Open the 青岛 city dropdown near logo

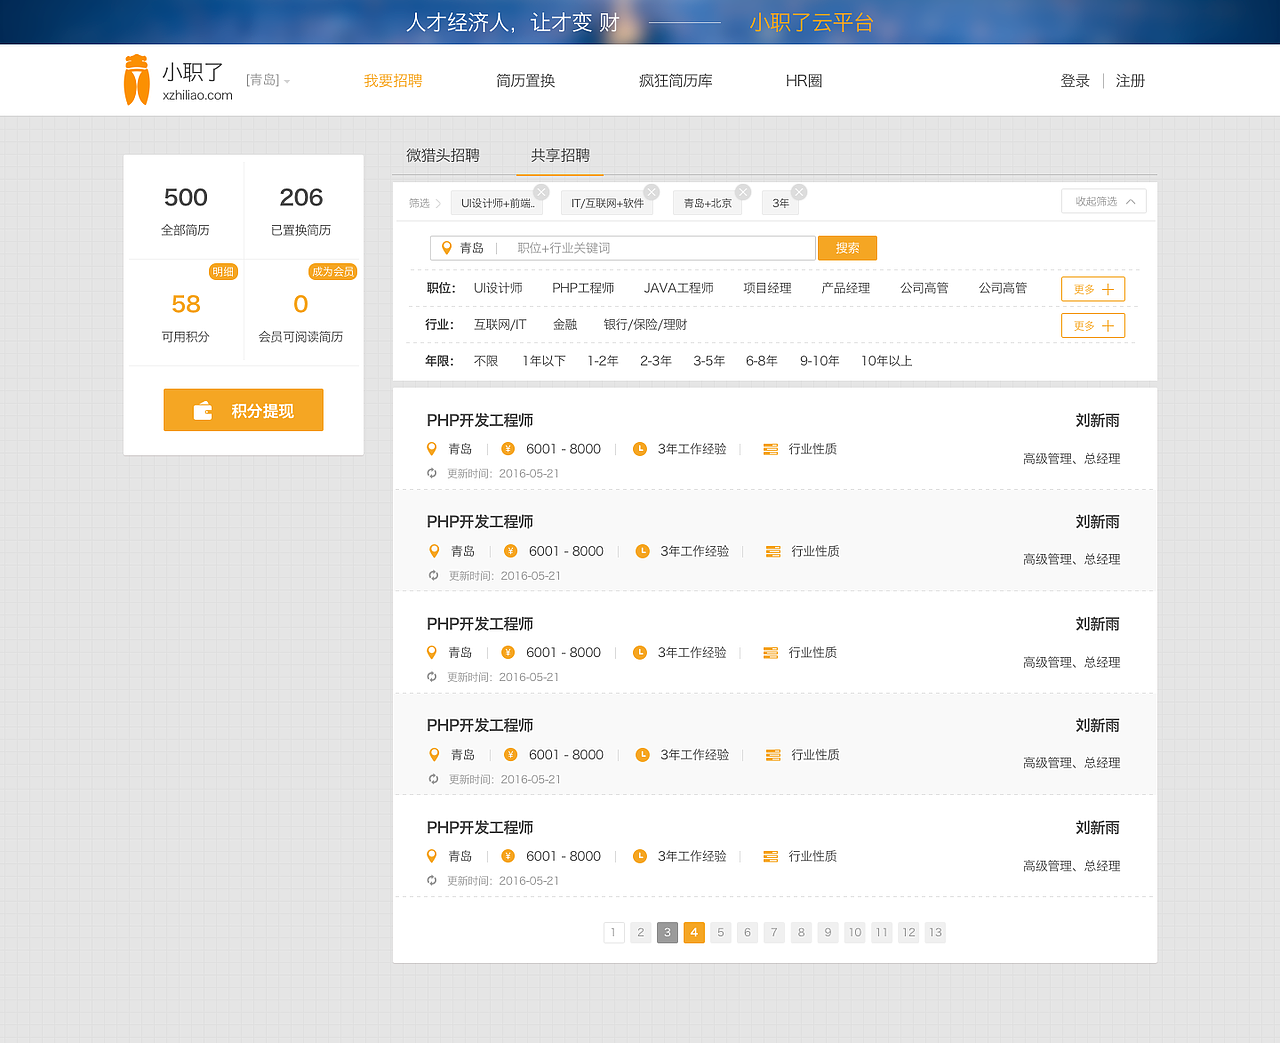(x=268, y=80)
